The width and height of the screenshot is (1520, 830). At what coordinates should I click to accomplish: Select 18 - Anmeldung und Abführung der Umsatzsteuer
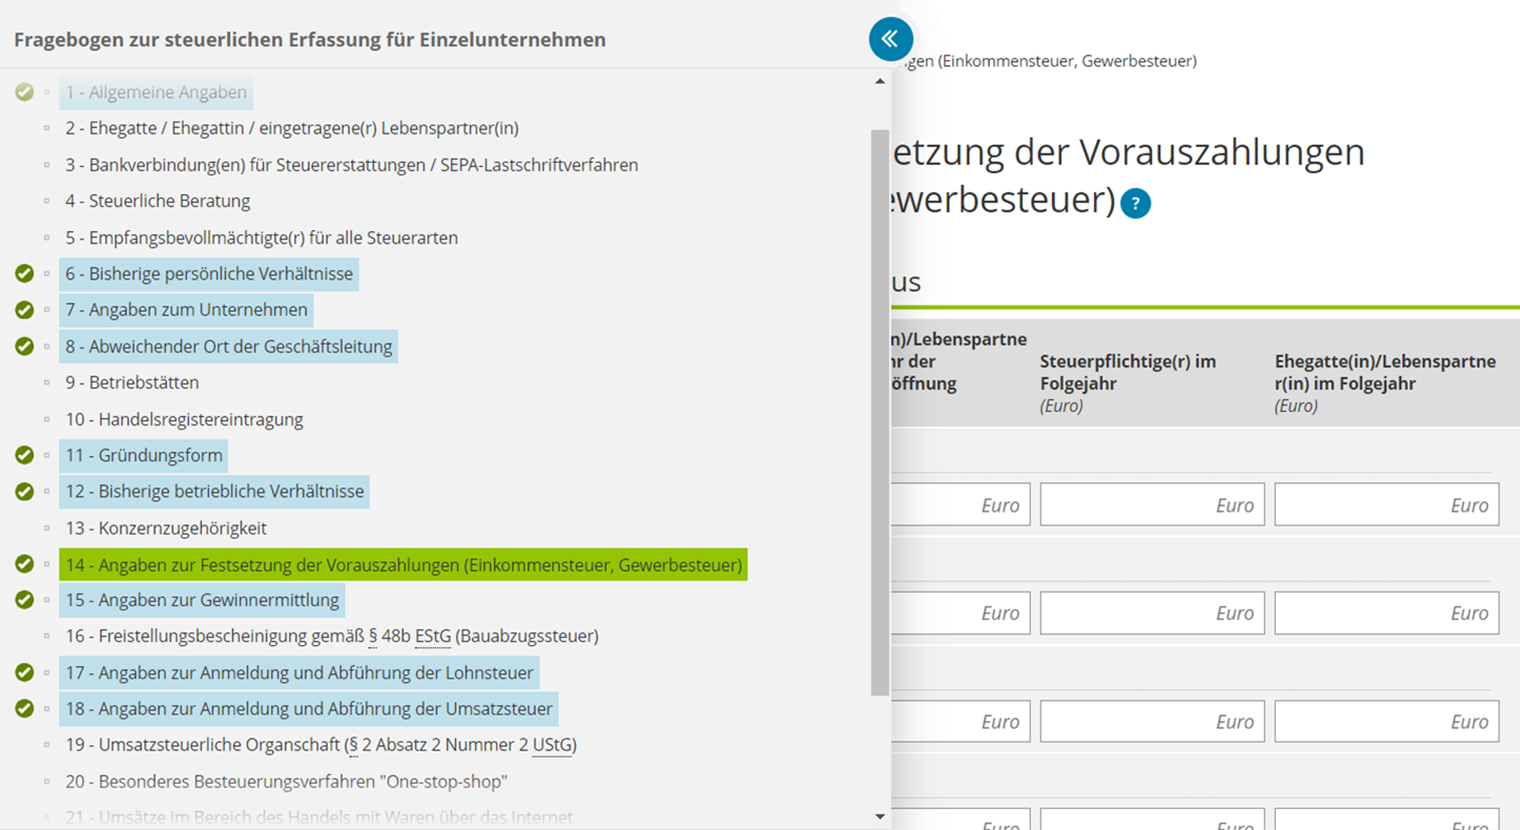(308, 709)
